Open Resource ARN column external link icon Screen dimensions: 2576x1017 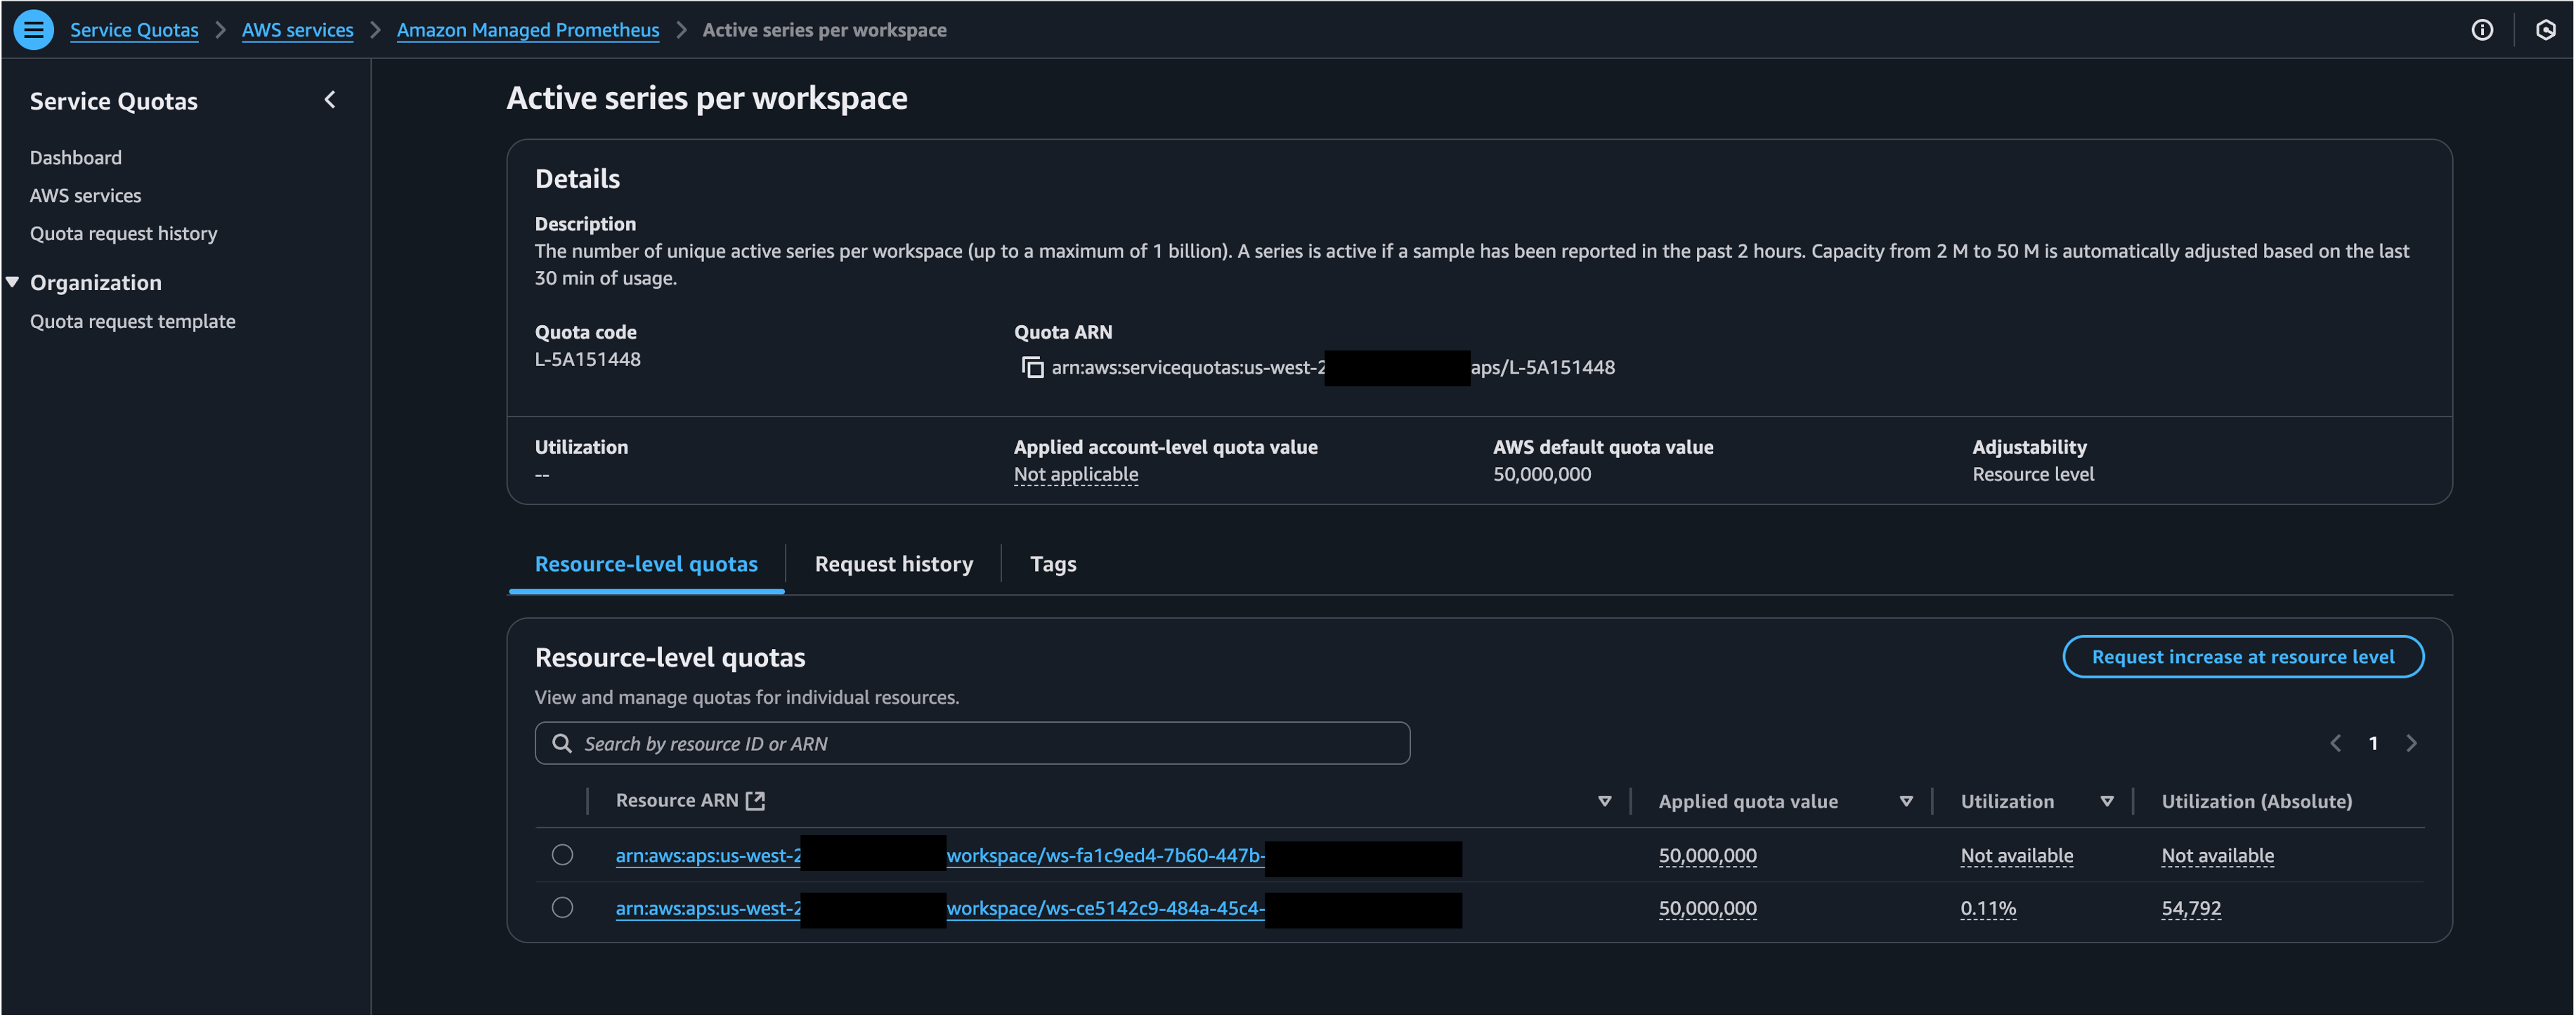tap(757, 800)
